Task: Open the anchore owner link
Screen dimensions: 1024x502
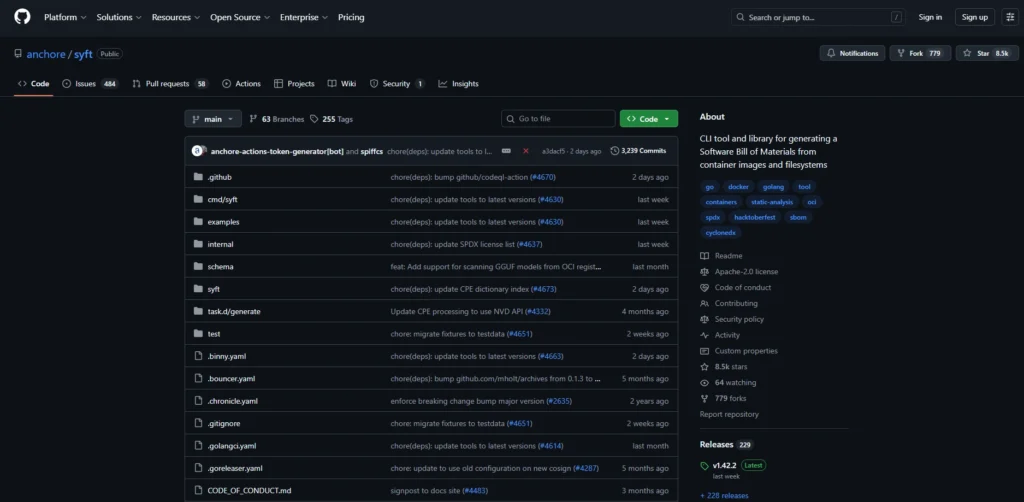Action: click(x=46, y=54)
